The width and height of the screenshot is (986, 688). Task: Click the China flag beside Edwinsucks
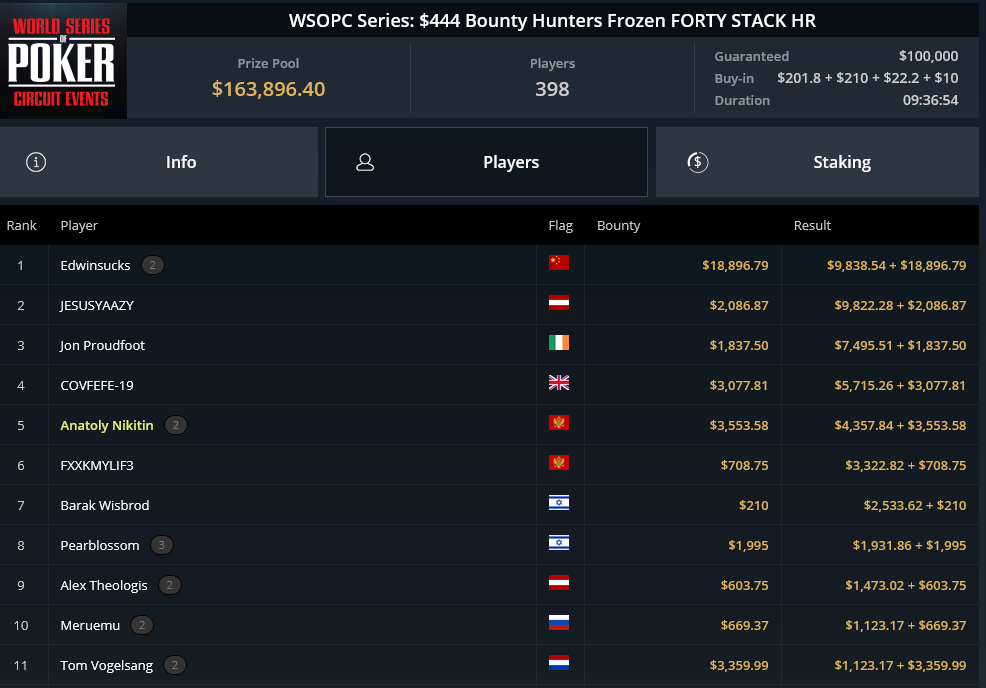point(558,263)
